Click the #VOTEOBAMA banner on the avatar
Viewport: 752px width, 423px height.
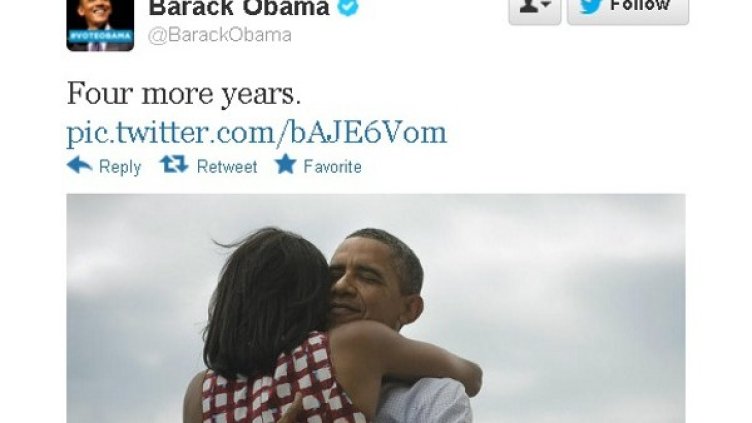pos(100,35)
